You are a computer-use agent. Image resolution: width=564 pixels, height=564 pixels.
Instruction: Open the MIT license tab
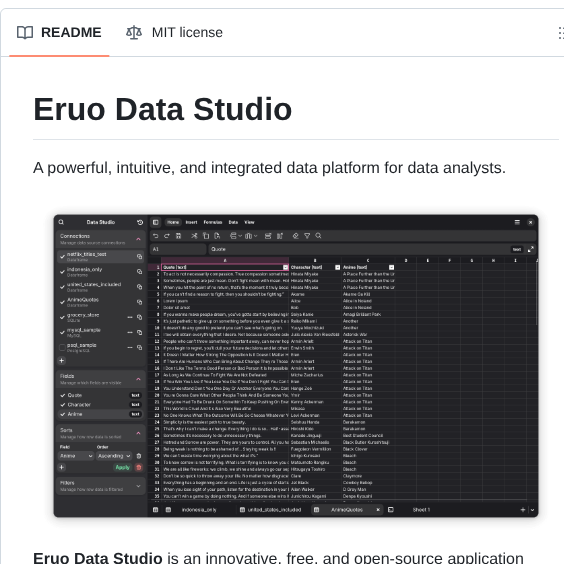174,32
